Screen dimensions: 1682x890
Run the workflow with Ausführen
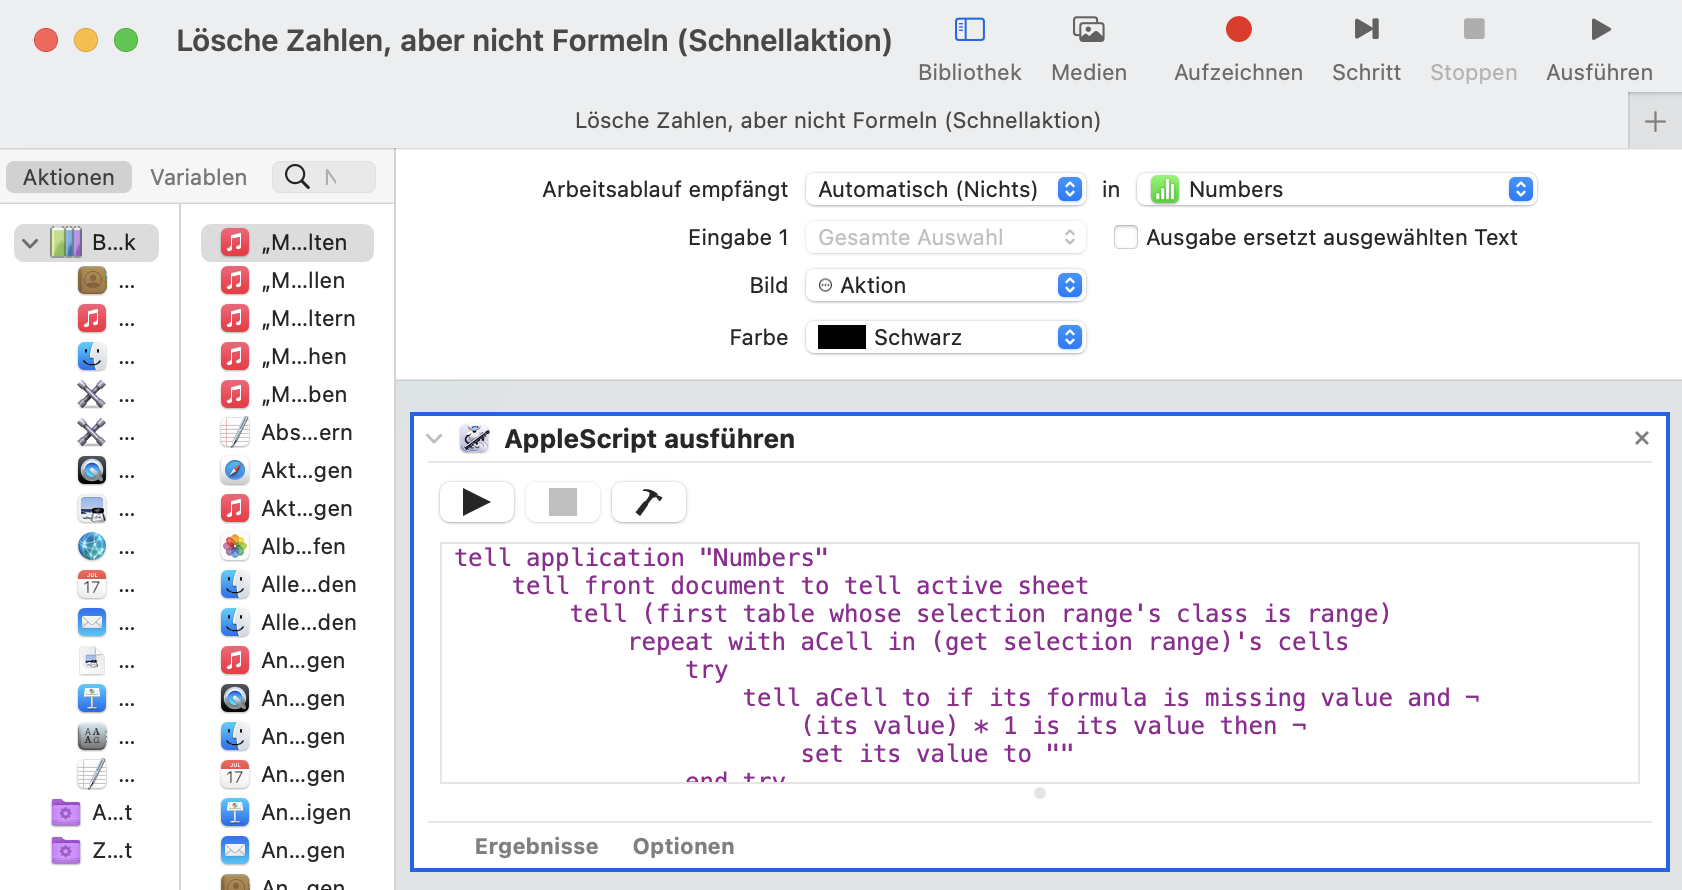[1599, 48]
